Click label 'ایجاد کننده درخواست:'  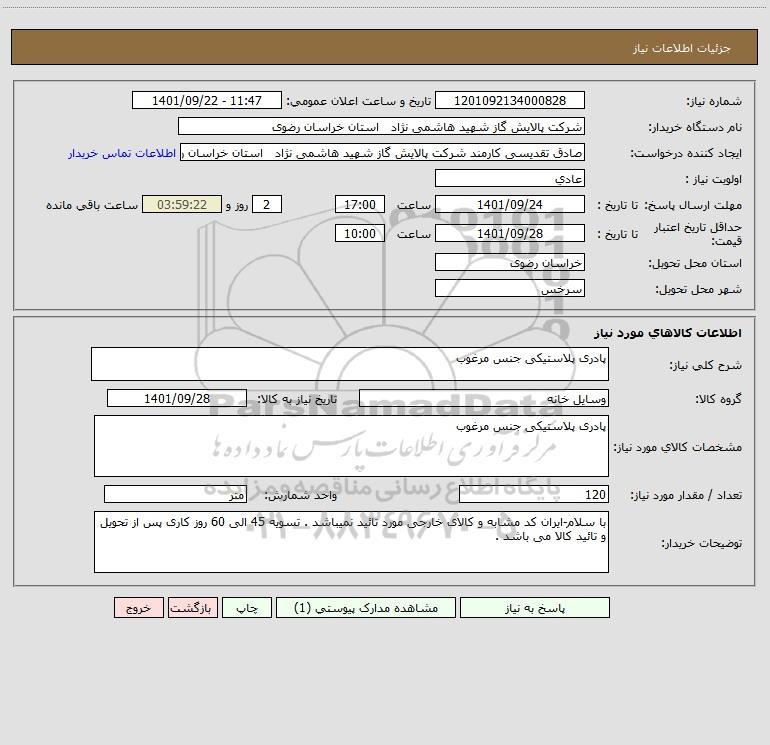[x=686, y=153]
